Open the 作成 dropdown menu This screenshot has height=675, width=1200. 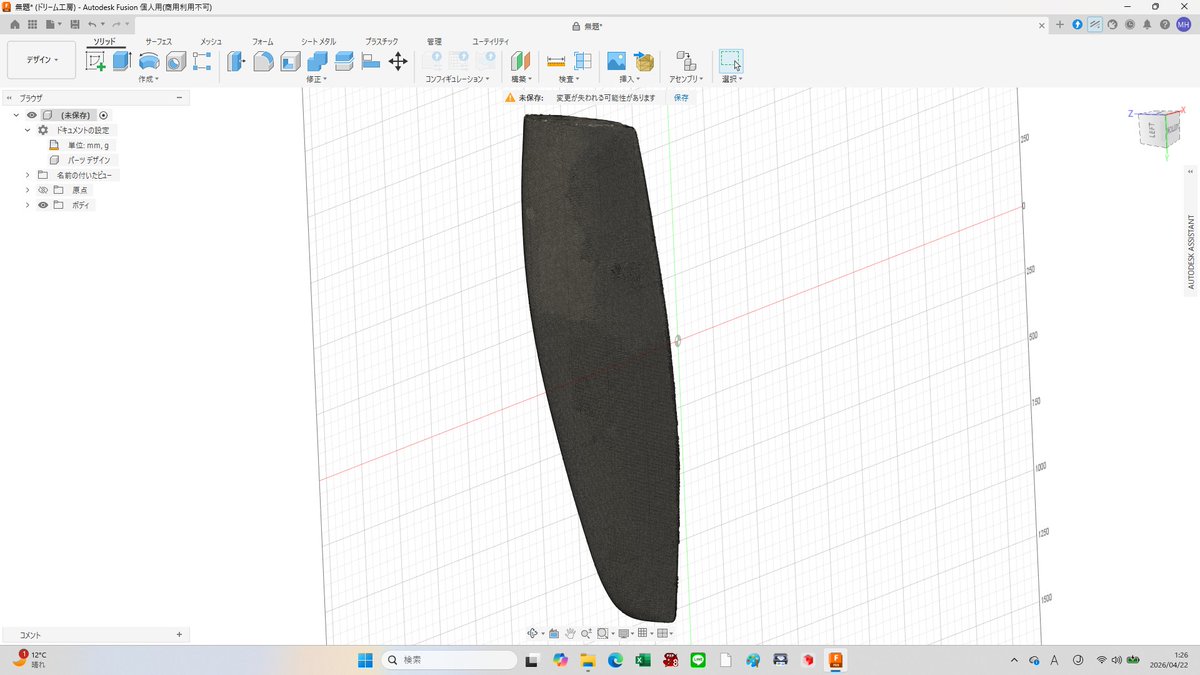[149, 79]
